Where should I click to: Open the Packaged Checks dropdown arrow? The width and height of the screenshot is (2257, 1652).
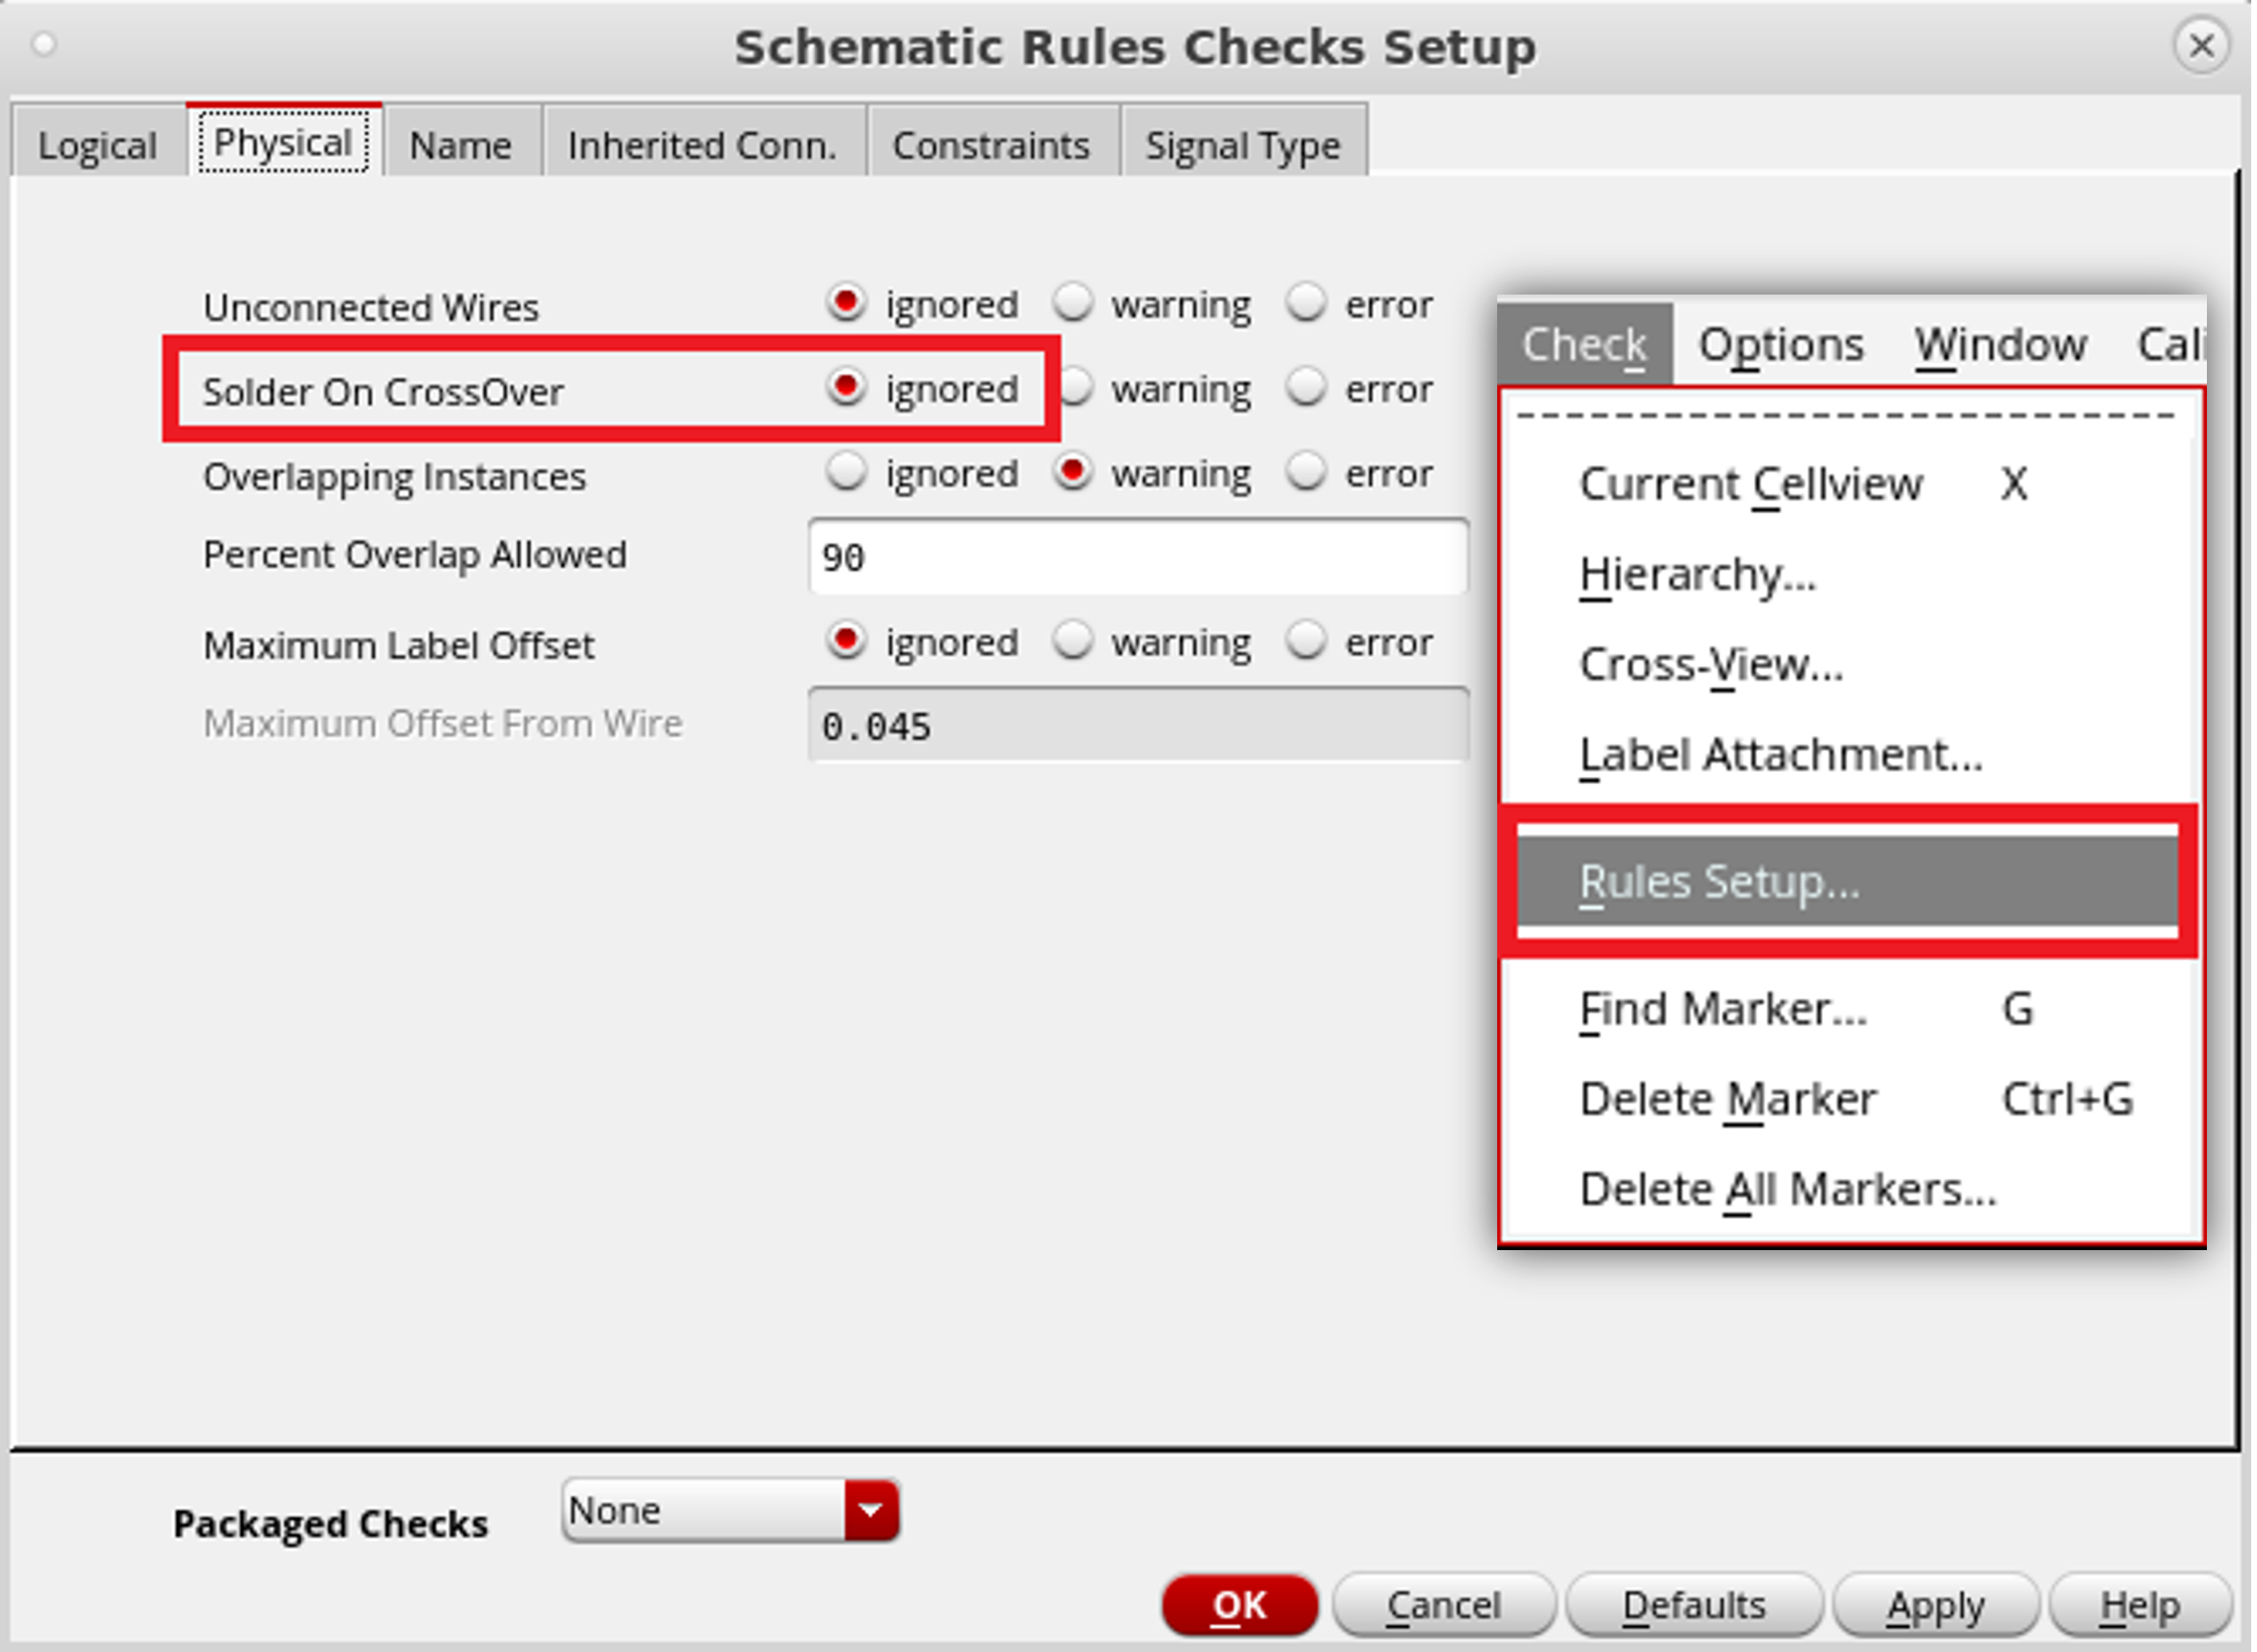coord(871,1510)
